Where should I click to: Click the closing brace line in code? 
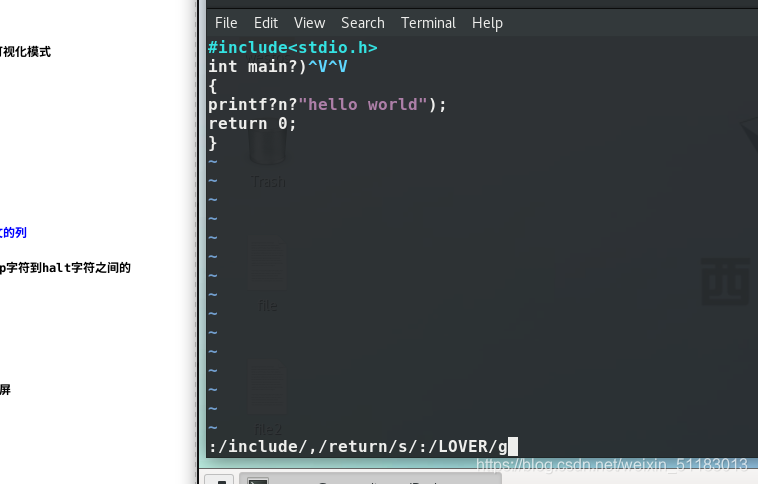tap(213, 143)
